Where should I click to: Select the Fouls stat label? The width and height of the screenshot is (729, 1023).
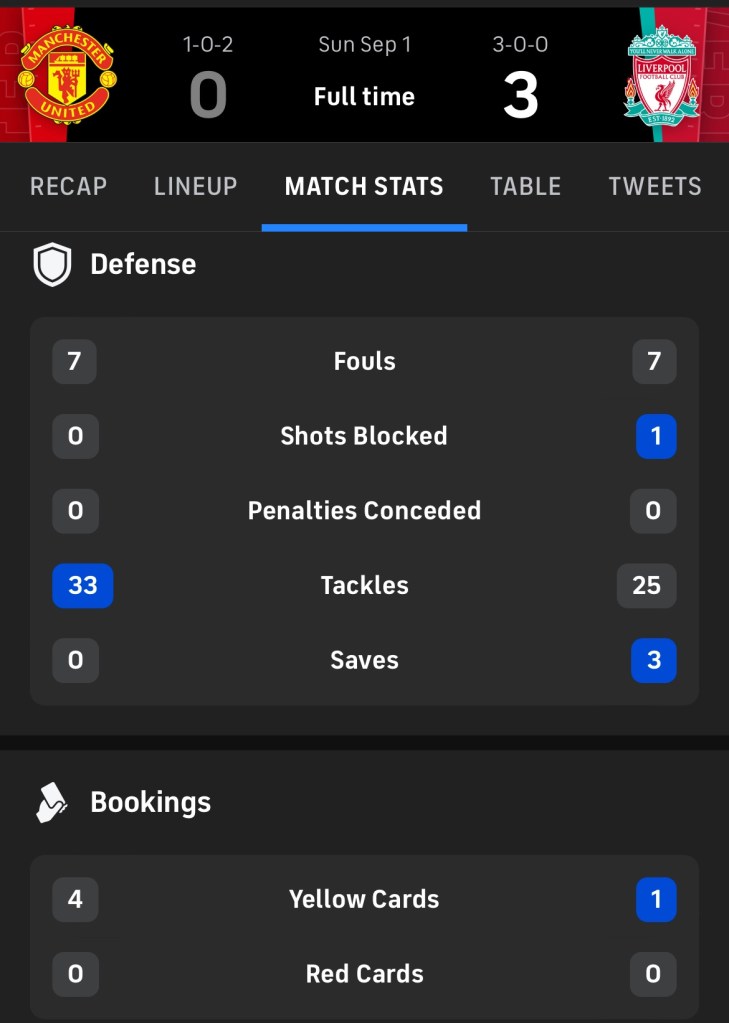pos(364,362)
